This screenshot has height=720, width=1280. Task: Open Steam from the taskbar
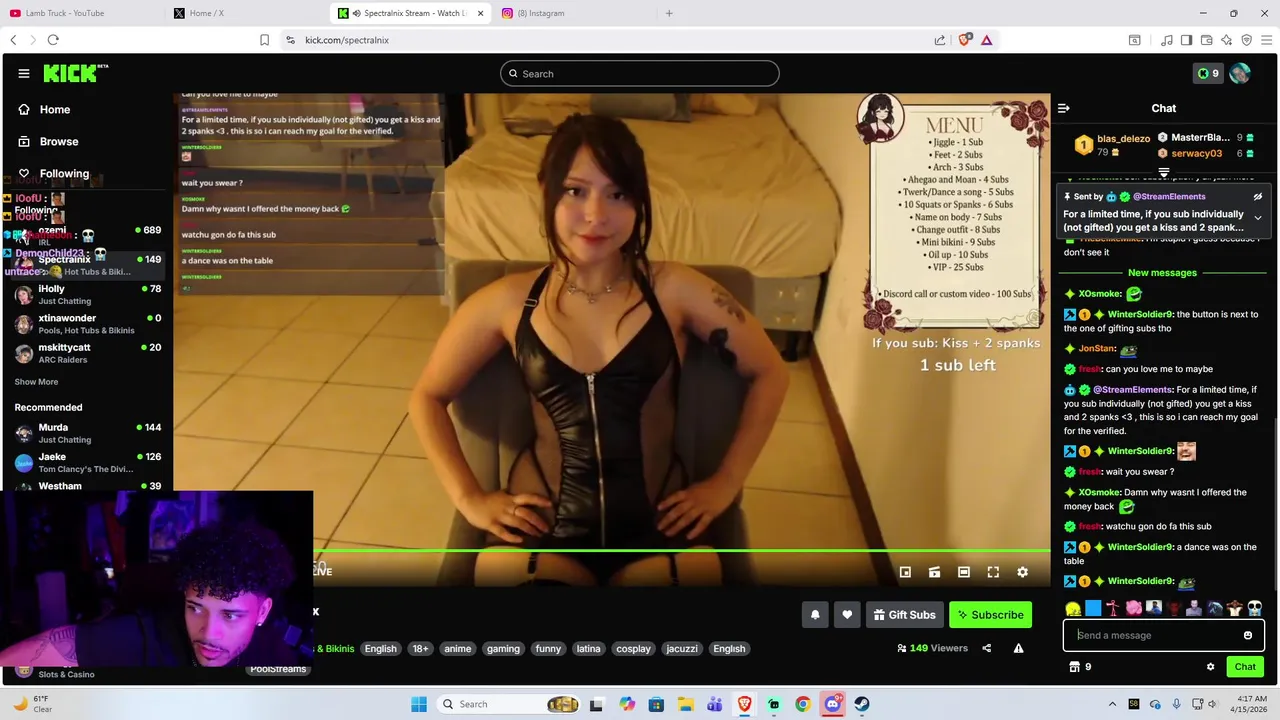pyautogui.click(x=862, y=704)
